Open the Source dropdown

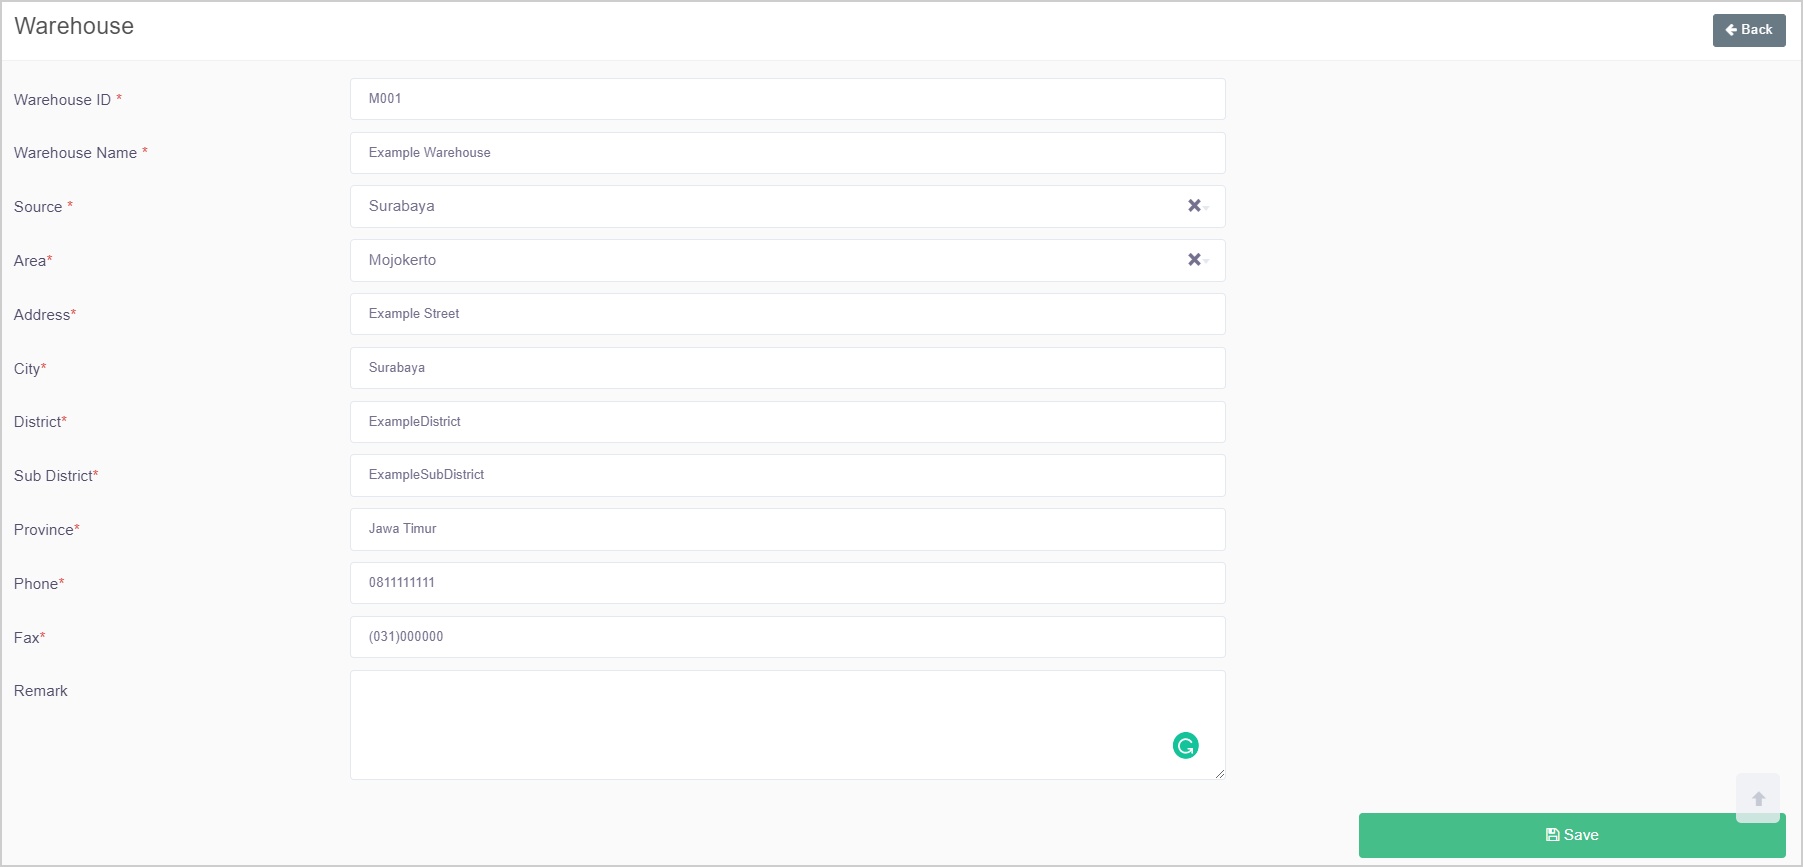coord(770,207)
